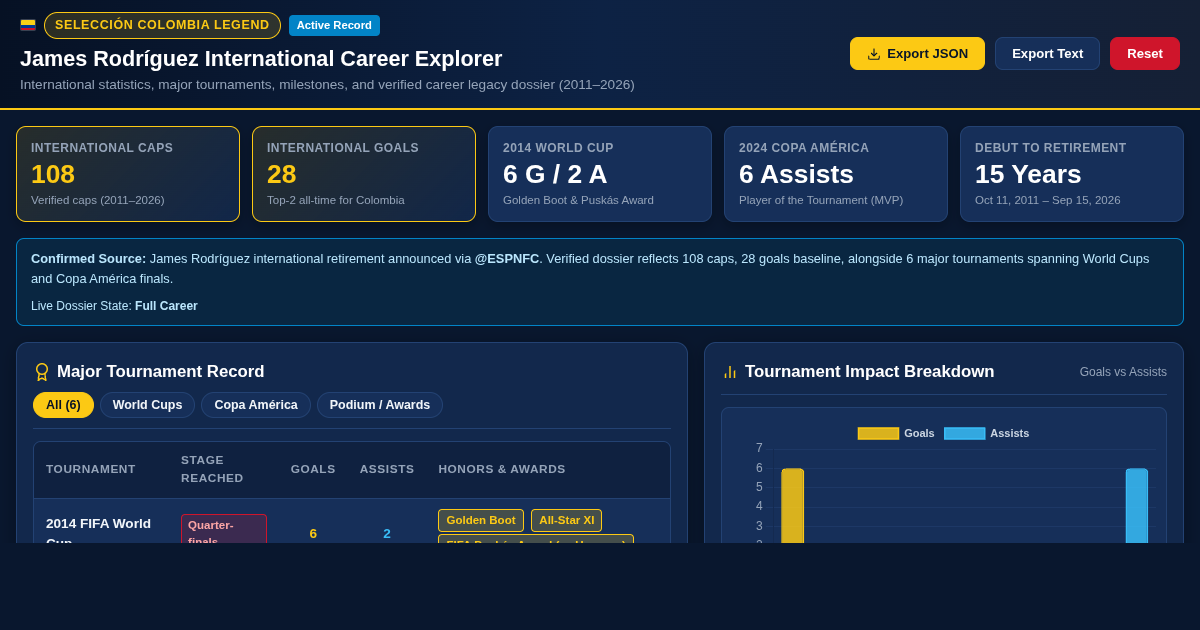Click the Golden Boot award tag

[x=481, y=520]
